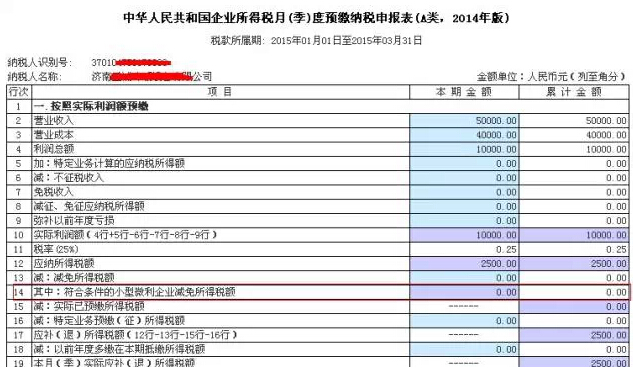Select 不征税收入 本期金额 cell on row 6
633x372 pixels.
tap(464, 178)
